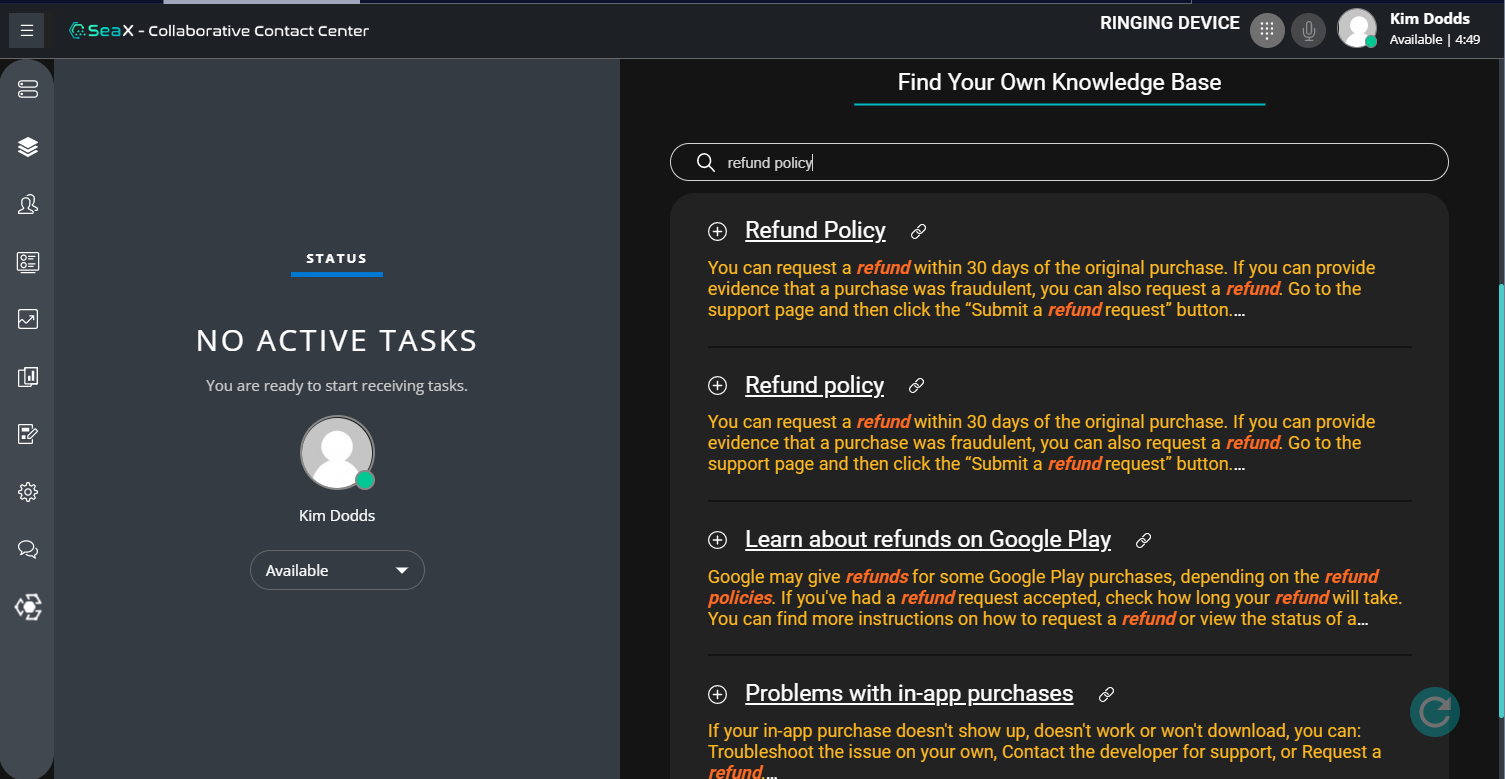Toggle the microphone mute button
Screen dimensions: 1505x779
pos(1307,31)
